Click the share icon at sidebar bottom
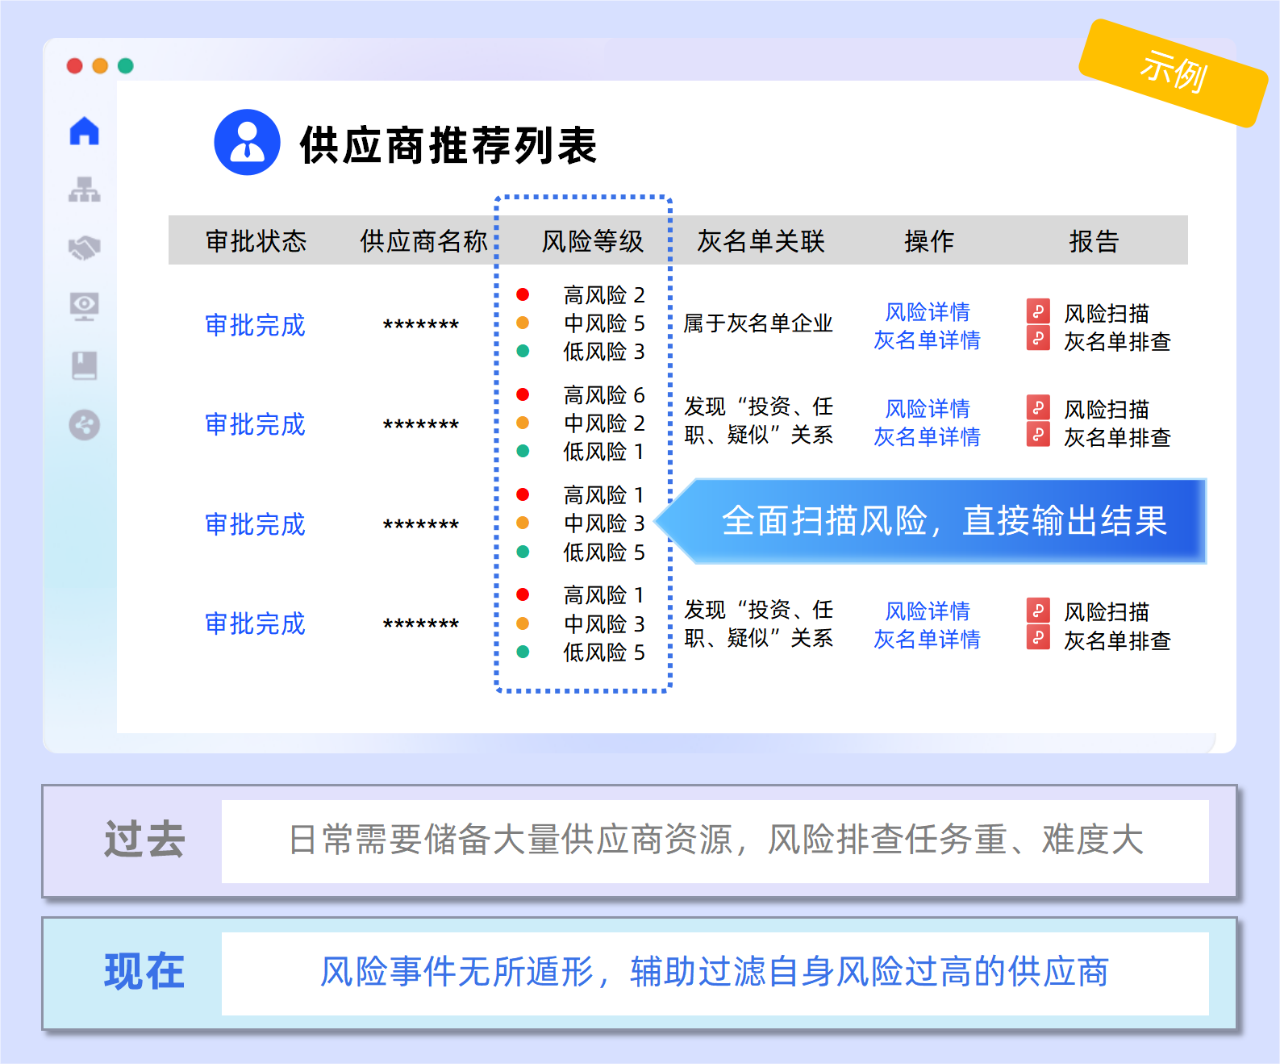The height and width of the screenshot is (1064, 1280). click(x=83, y=425)
